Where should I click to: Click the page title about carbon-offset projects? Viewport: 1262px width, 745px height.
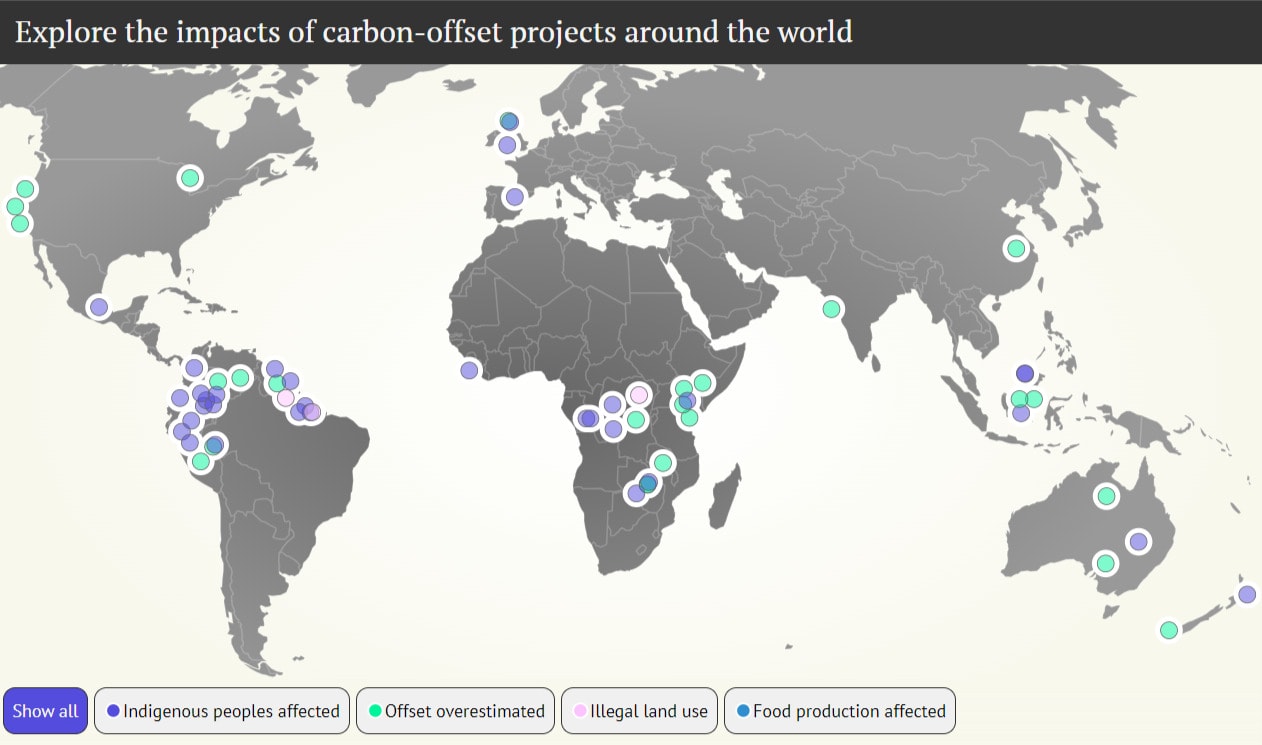(x=434, y=32)
